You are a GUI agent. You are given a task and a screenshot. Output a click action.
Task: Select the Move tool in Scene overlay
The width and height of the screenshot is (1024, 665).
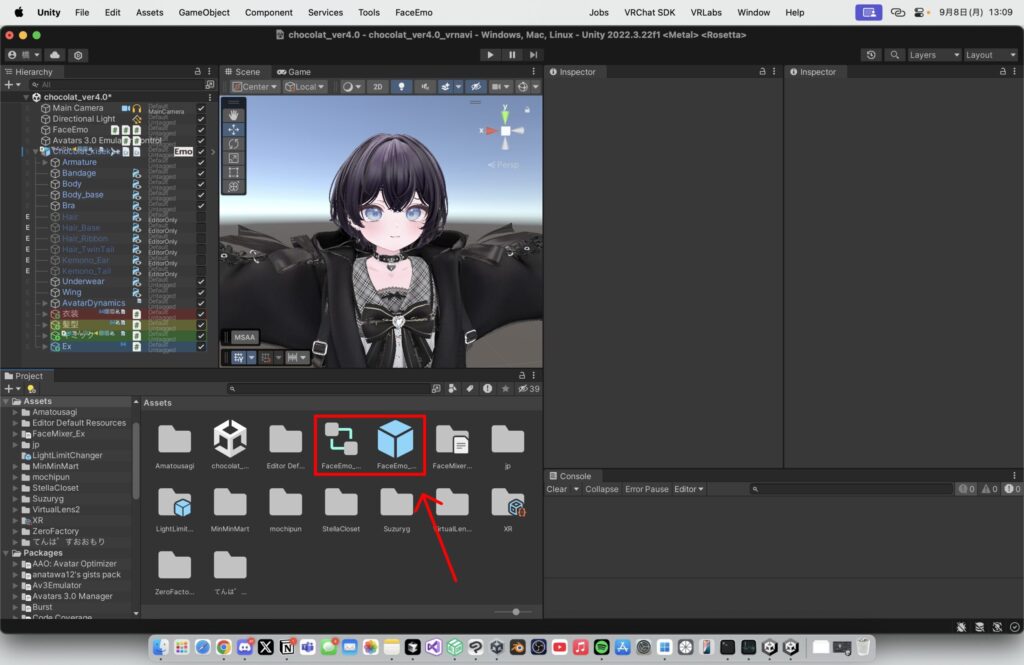233,129
